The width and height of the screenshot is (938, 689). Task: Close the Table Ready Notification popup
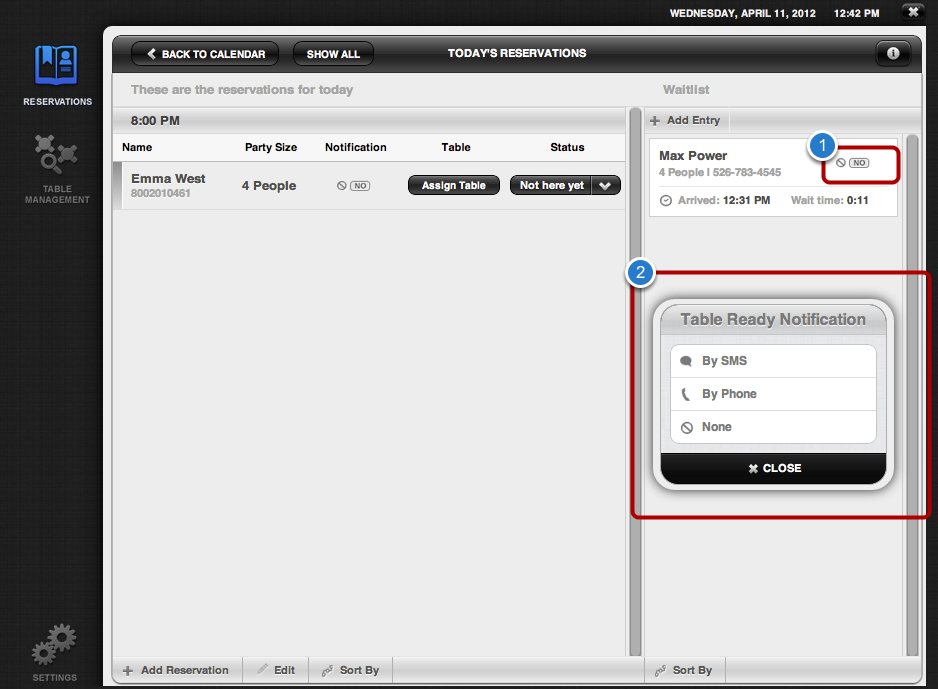click(773, 468)
